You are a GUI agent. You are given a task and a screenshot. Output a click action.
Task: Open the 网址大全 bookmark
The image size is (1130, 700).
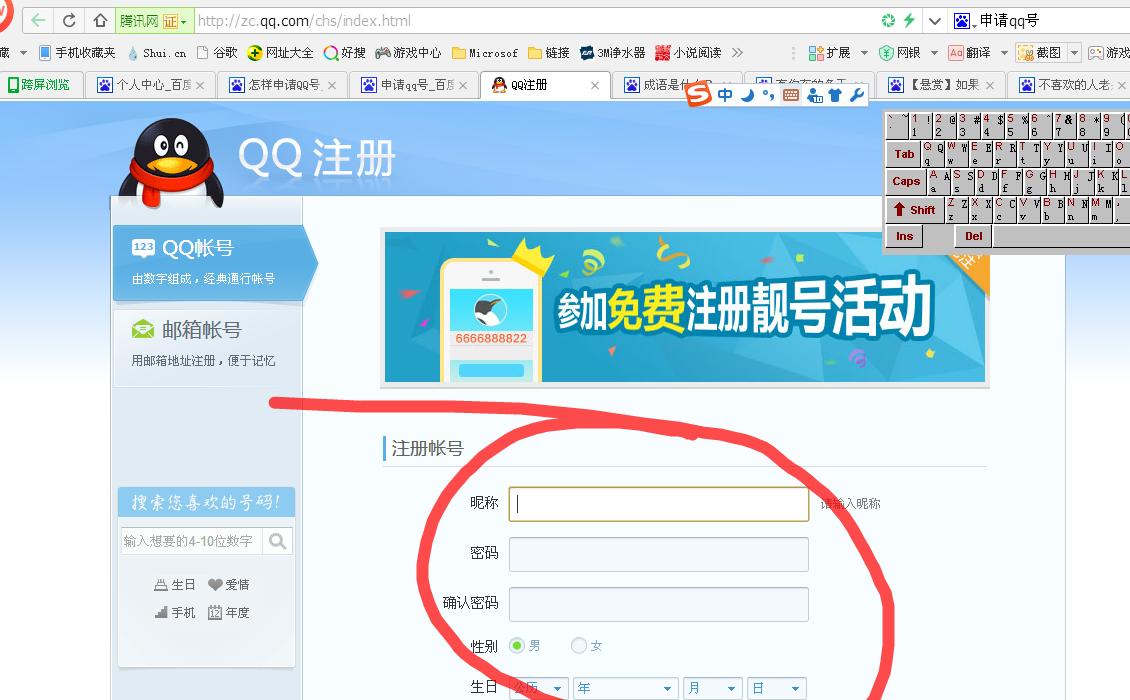[x=280, y=53]
